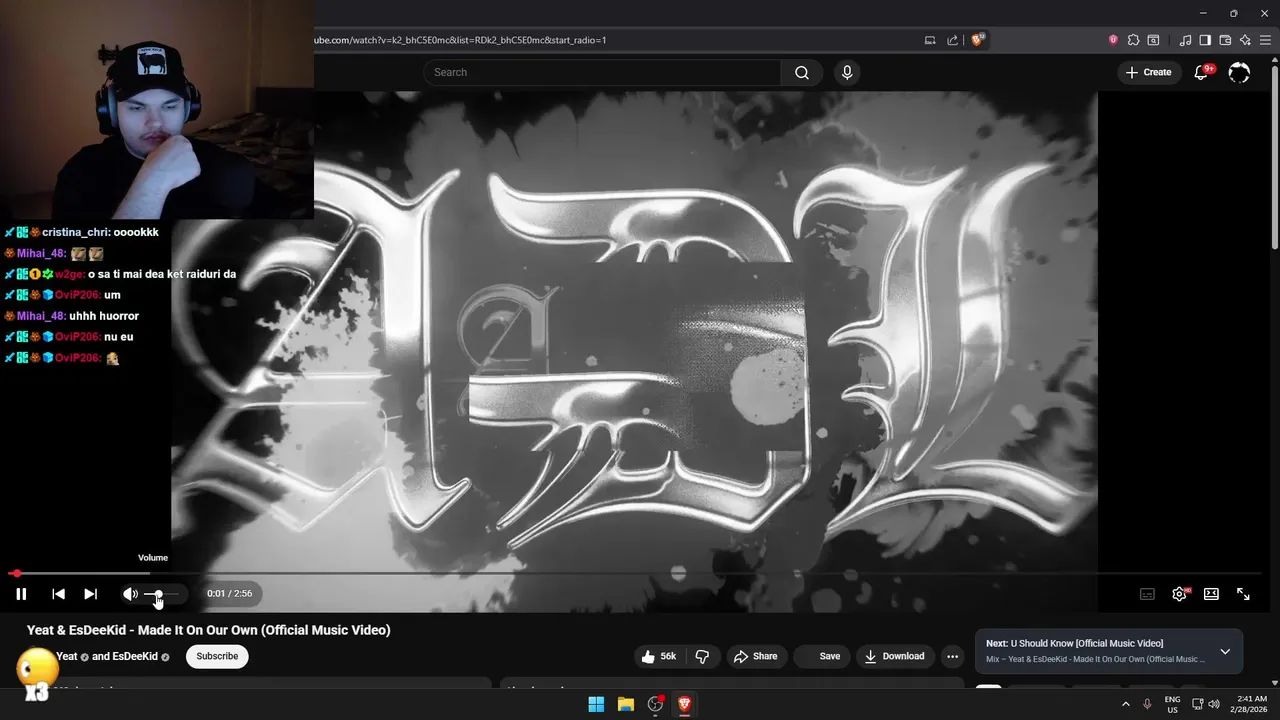Viewport: 1280px width, 720px height.
Task: Open the browser hamburger menu
Action: (x=1265, y=40)
